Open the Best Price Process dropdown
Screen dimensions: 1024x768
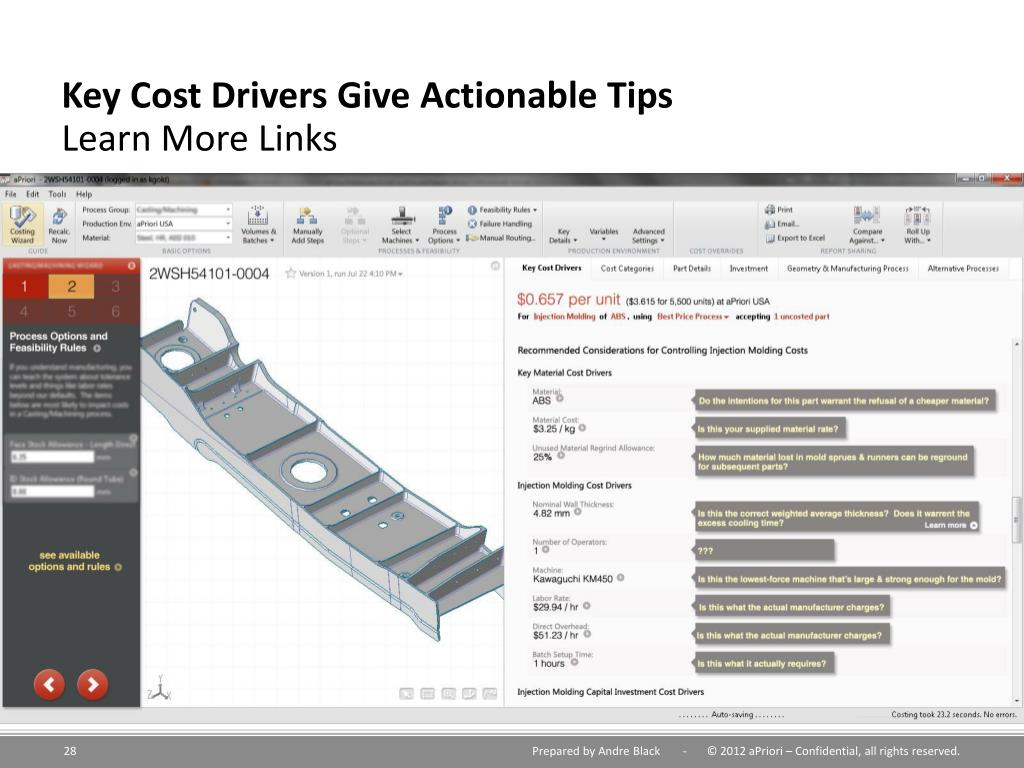[692, 317]
